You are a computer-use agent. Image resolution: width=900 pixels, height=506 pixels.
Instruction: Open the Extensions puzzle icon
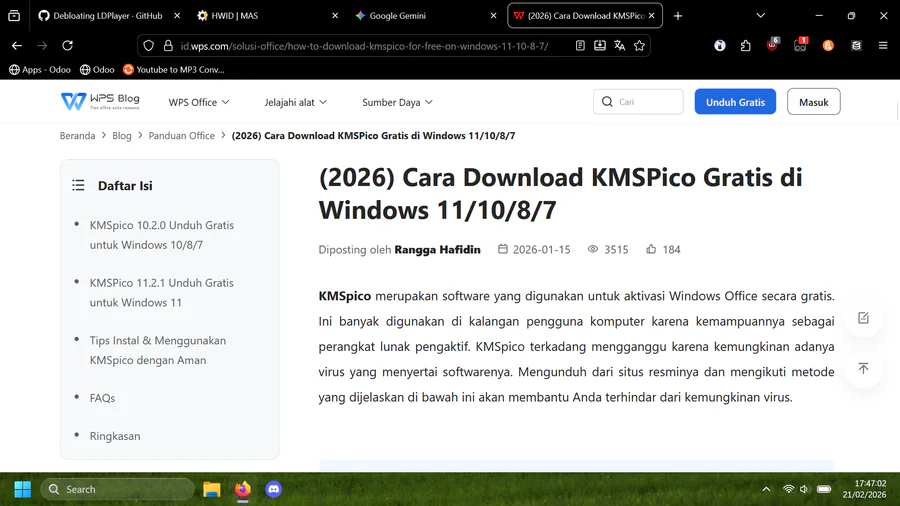(x=746, y=45)
